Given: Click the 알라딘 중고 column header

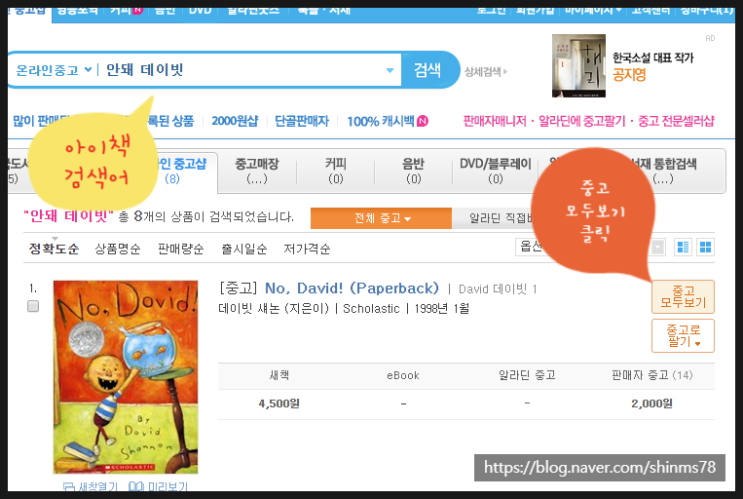Looking at the screenshot, I should [x=527, y=375].
